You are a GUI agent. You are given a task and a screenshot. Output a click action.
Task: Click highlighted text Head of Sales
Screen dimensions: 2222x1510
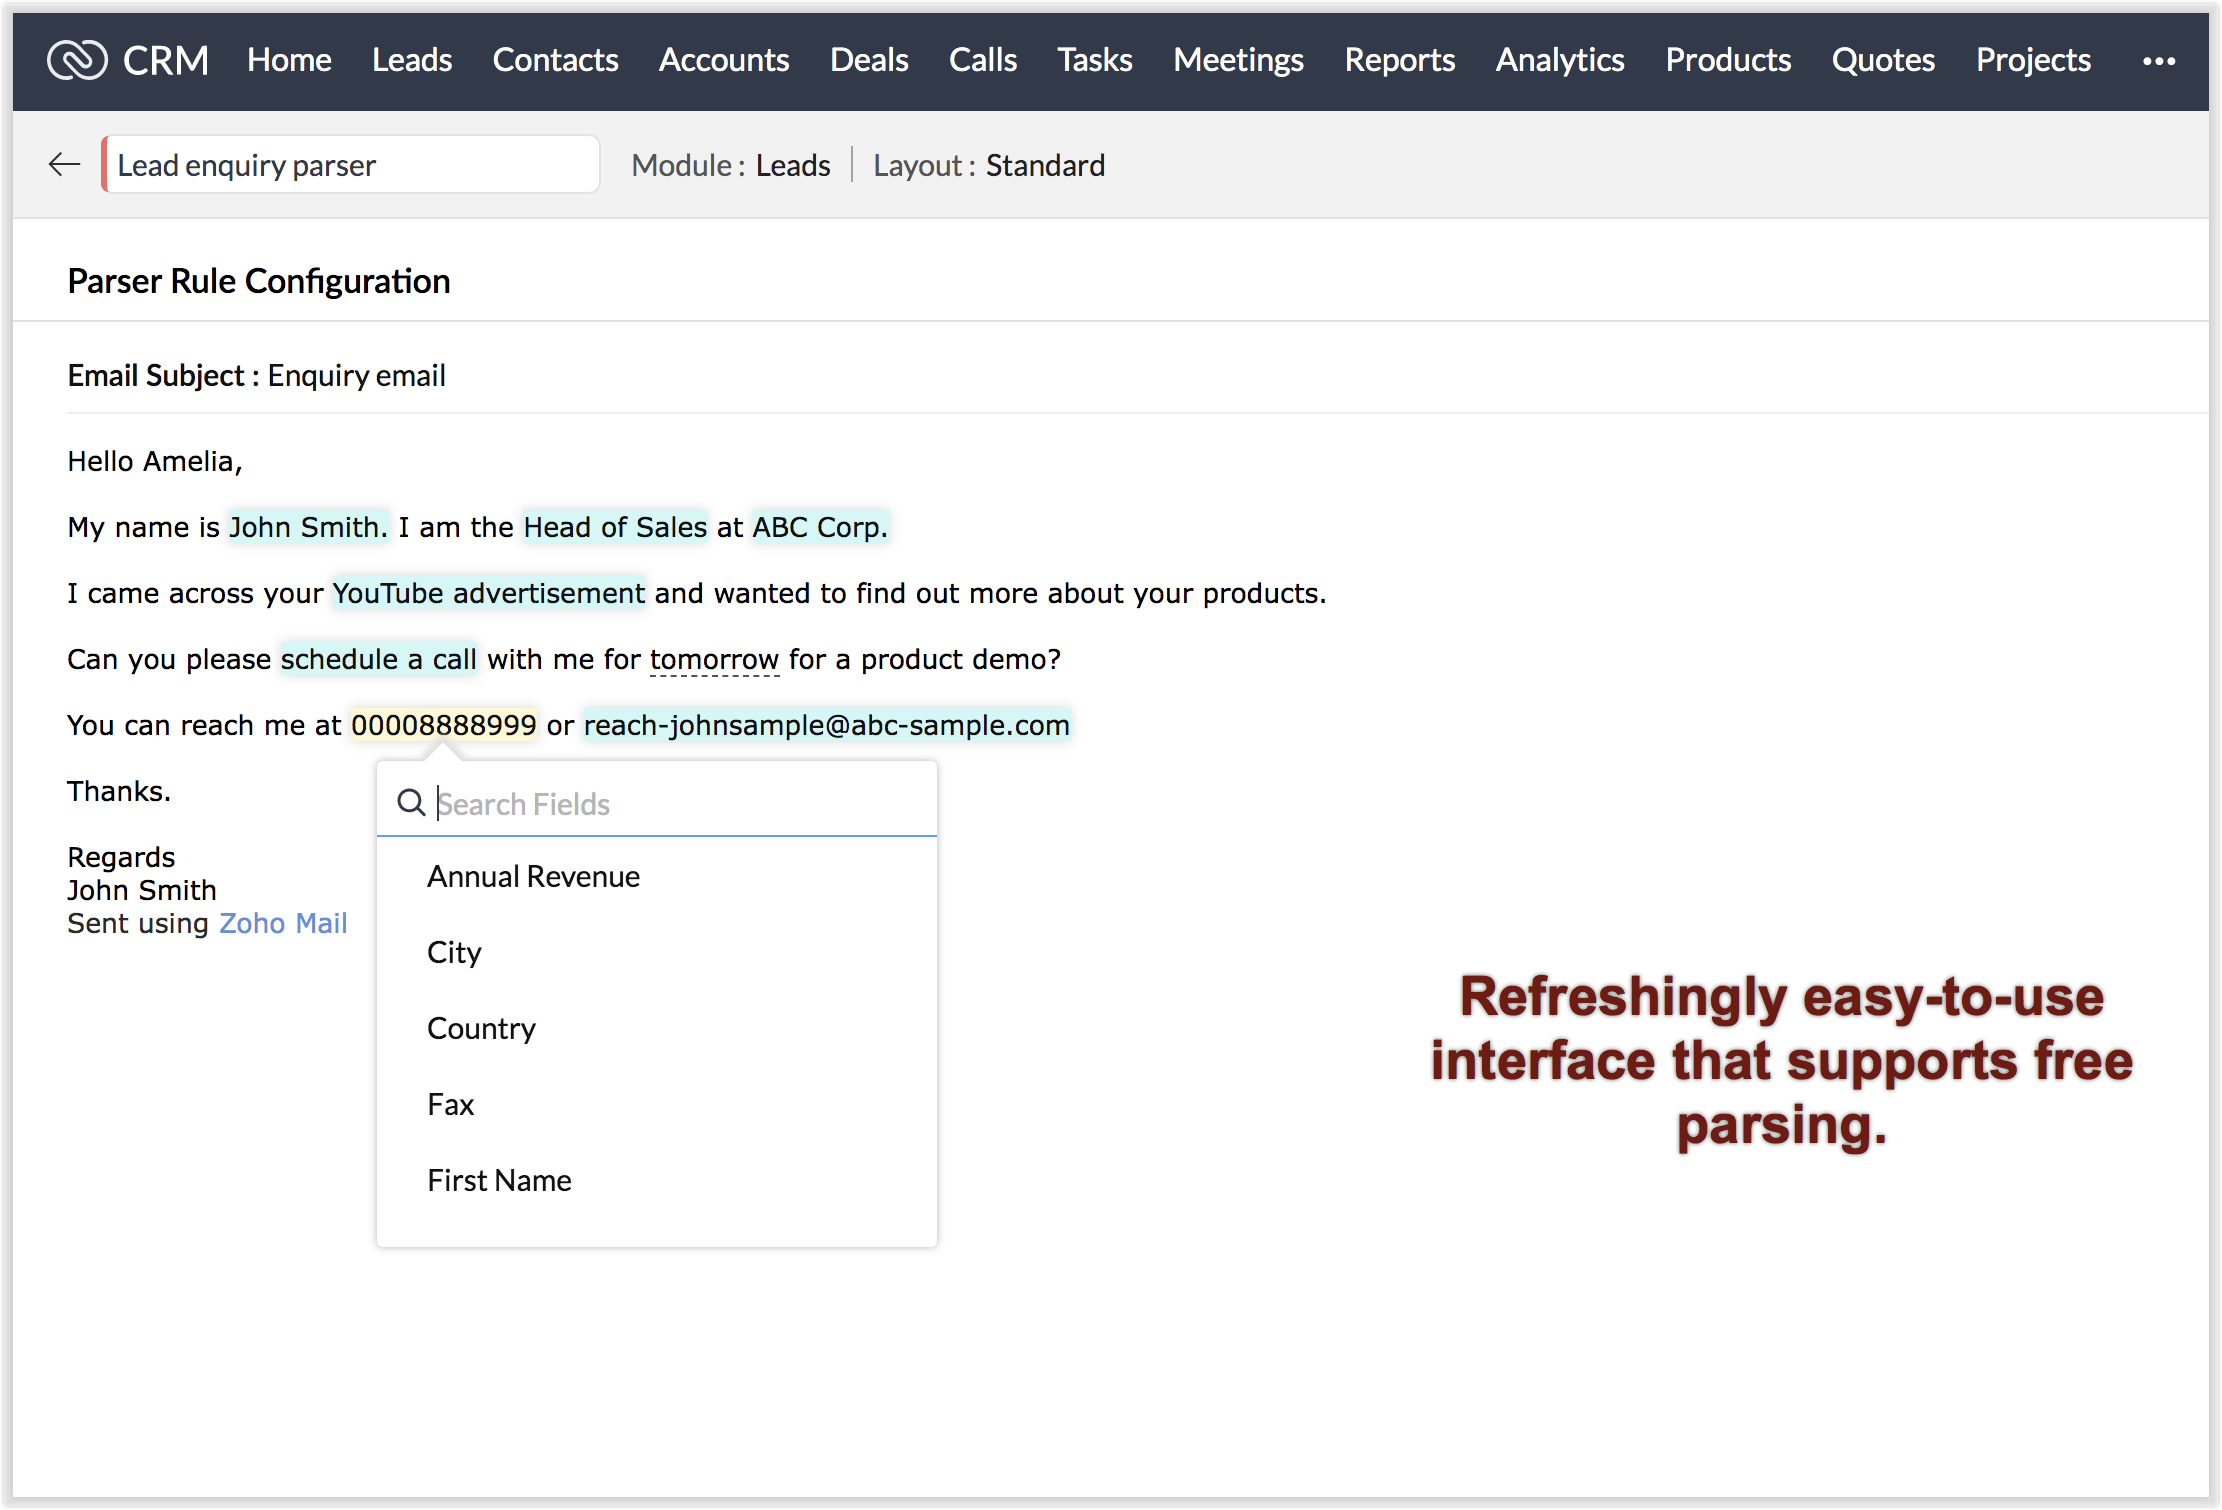[615, 527]
